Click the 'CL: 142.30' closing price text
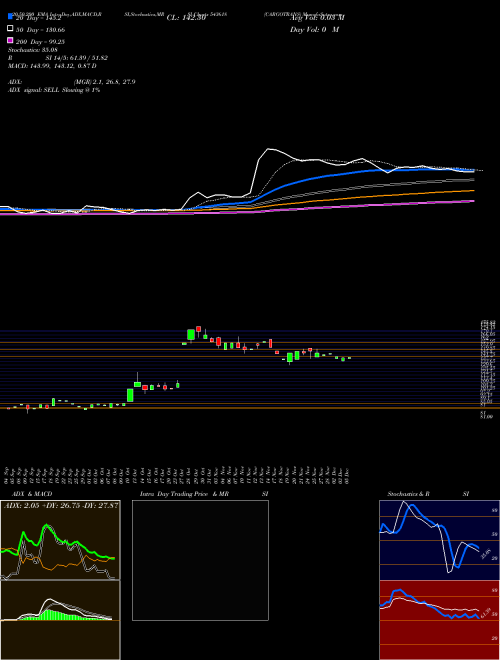Image resolution: width=500 pixels, height=660 pixels. pyautogui.click(x=186, y=18)
